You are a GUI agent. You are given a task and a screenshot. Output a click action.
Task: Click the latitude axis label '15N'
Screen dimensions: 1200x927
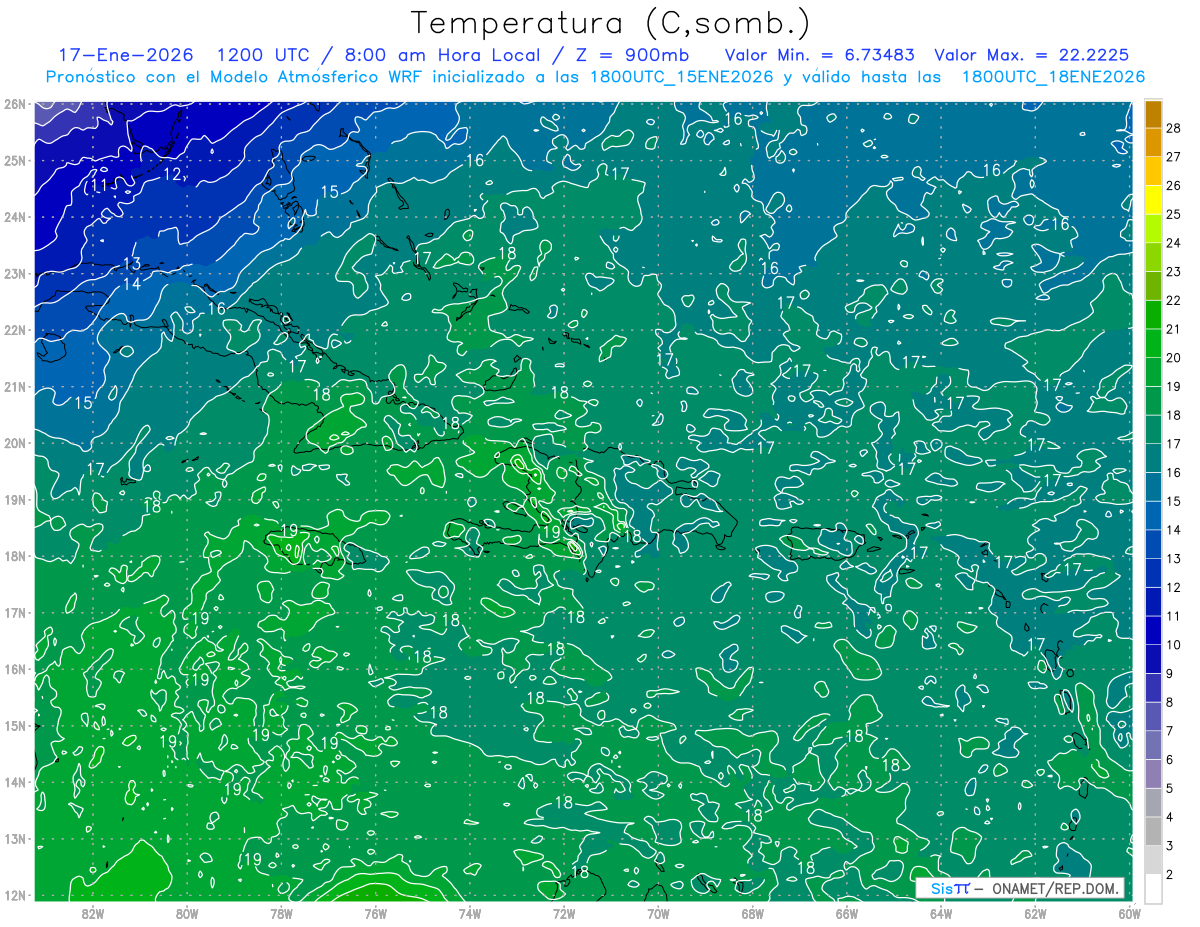click(15, 725)
